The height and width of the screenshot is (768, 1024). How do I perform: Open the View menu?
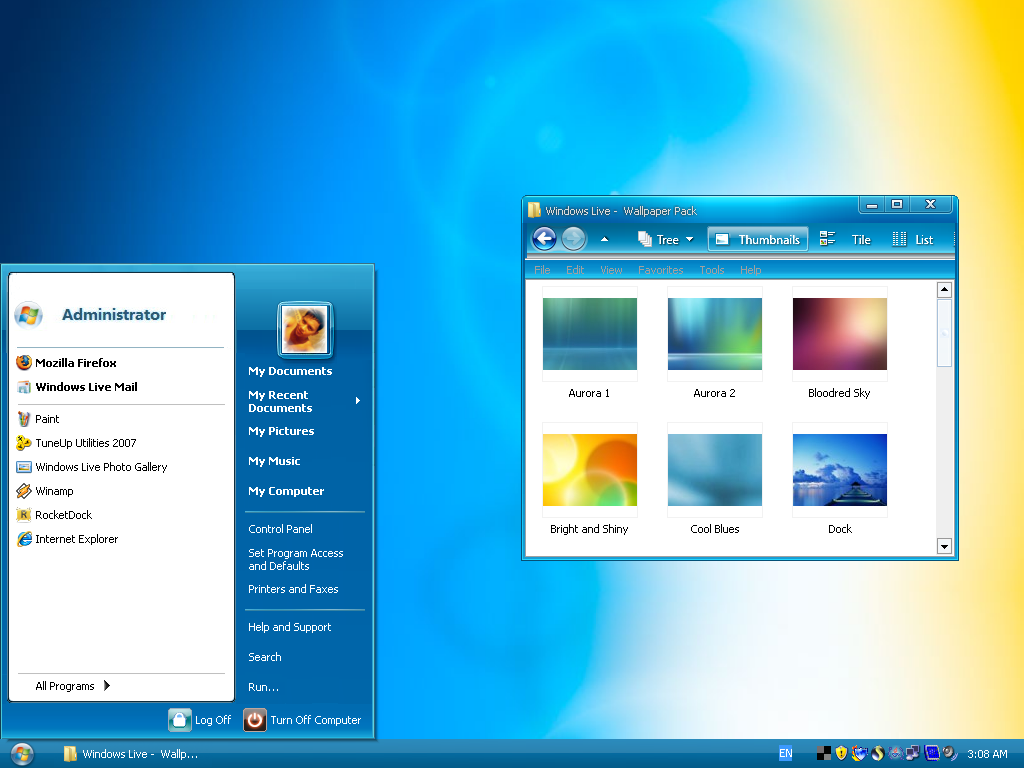pyautogui.click(x=611, y=270)
